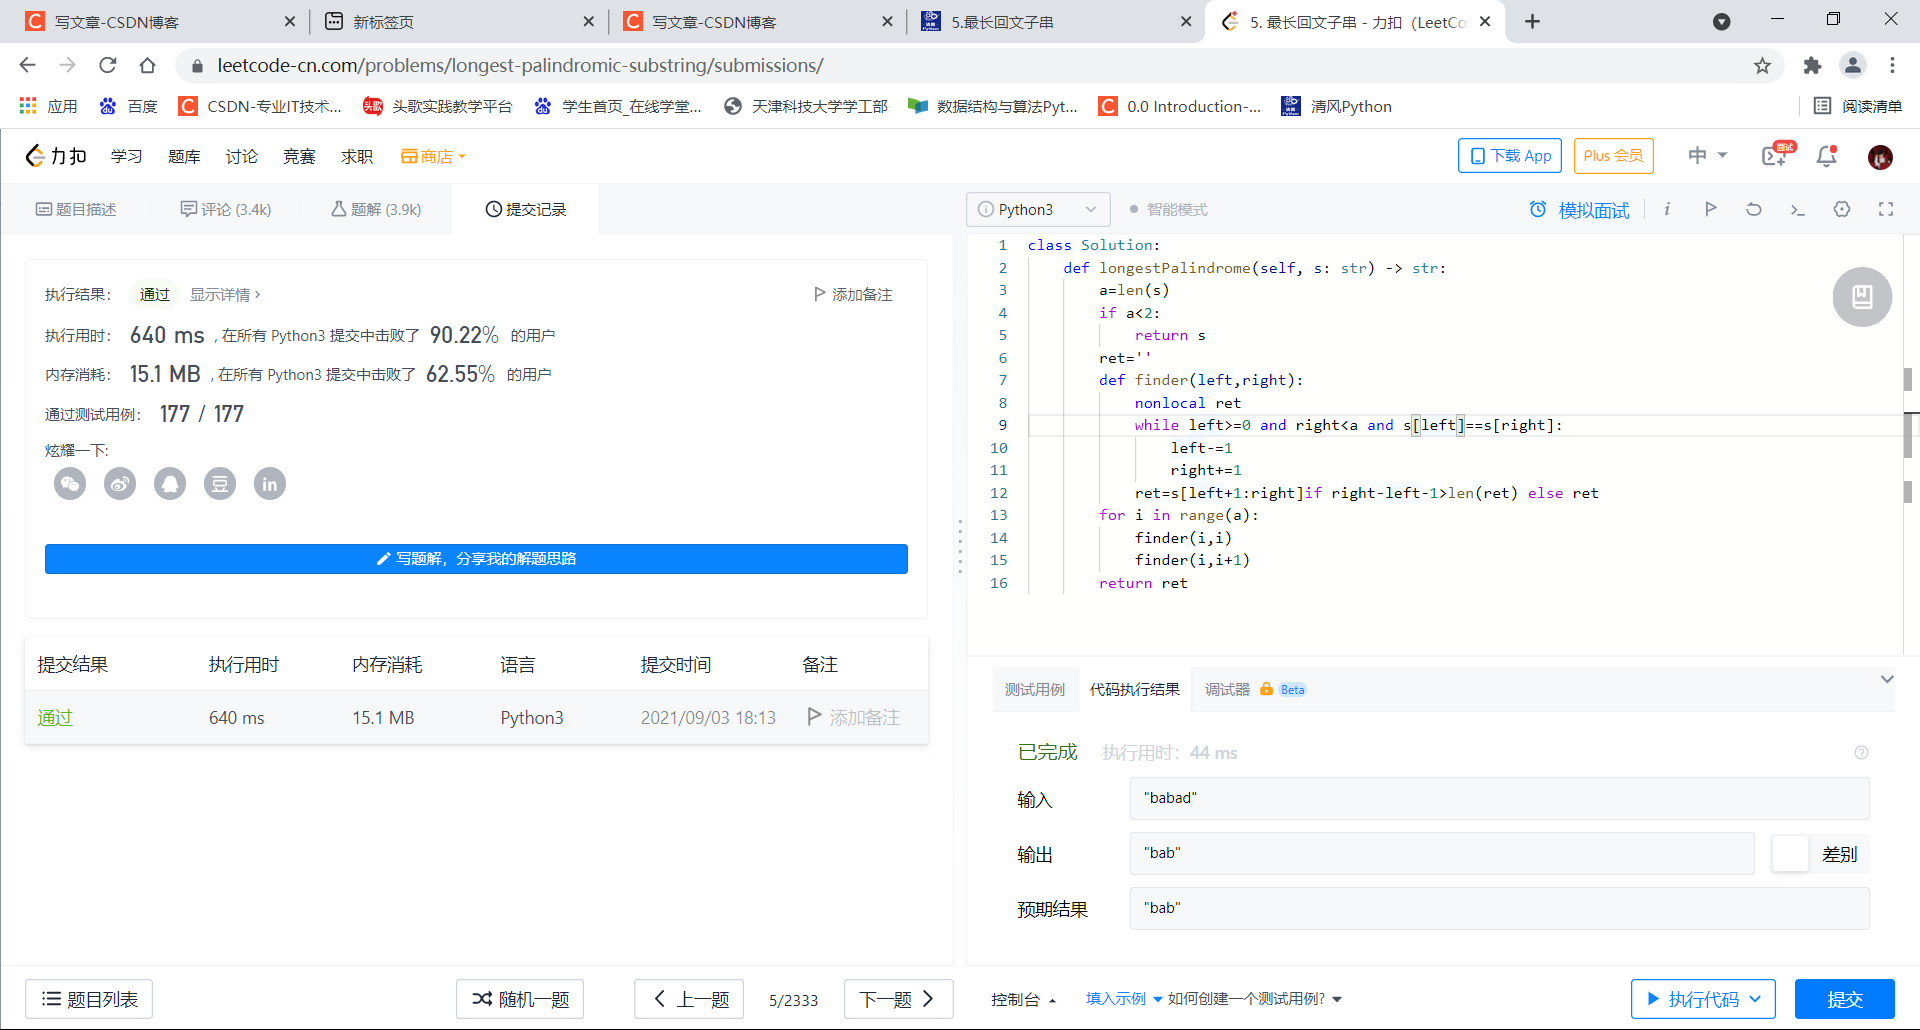Share via QQ penguin icon
The image size is (1920, 1030).
[x=170, y=483]
